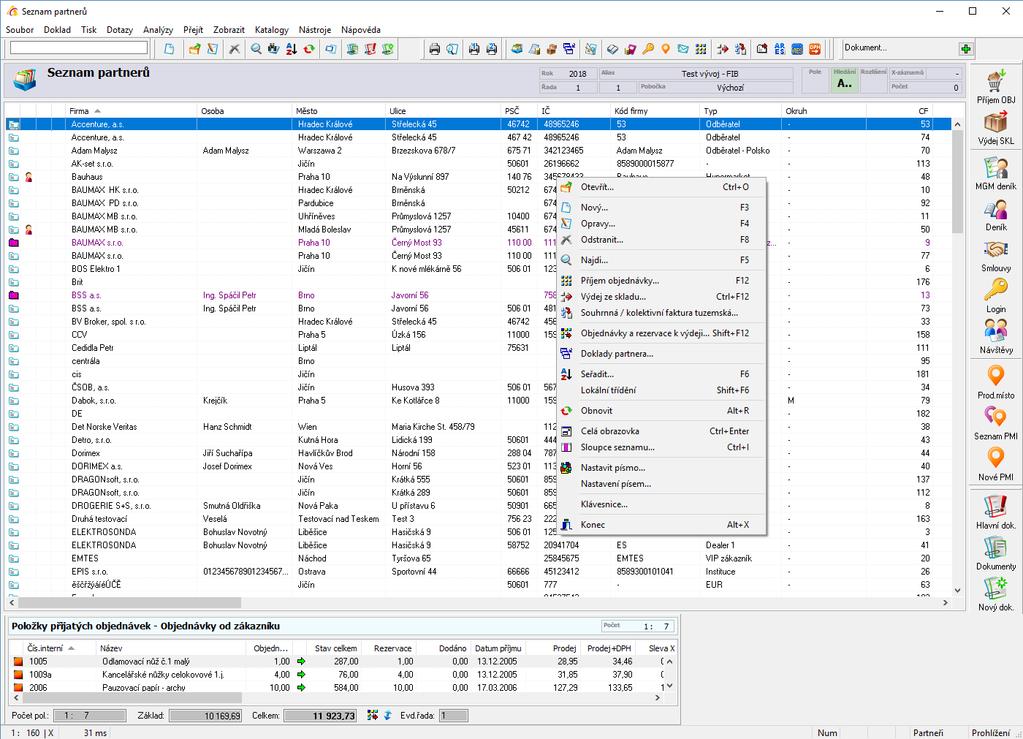Click Nové PMI in the right sidebar
Viewport: 1023px width, 739px height.
point(996,464)
